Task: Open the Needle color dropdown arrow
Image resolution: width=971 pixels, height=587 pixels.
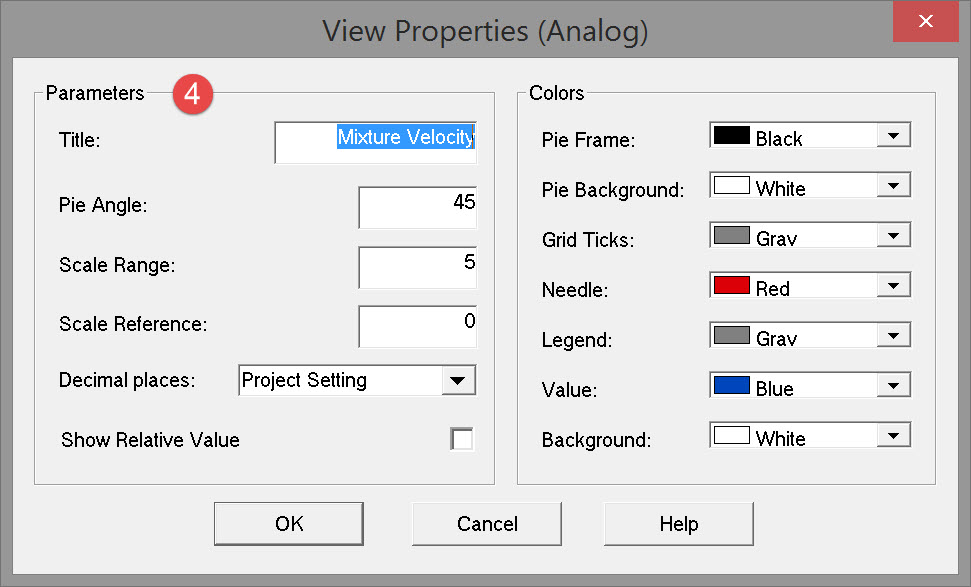Action: pos(893,287)
